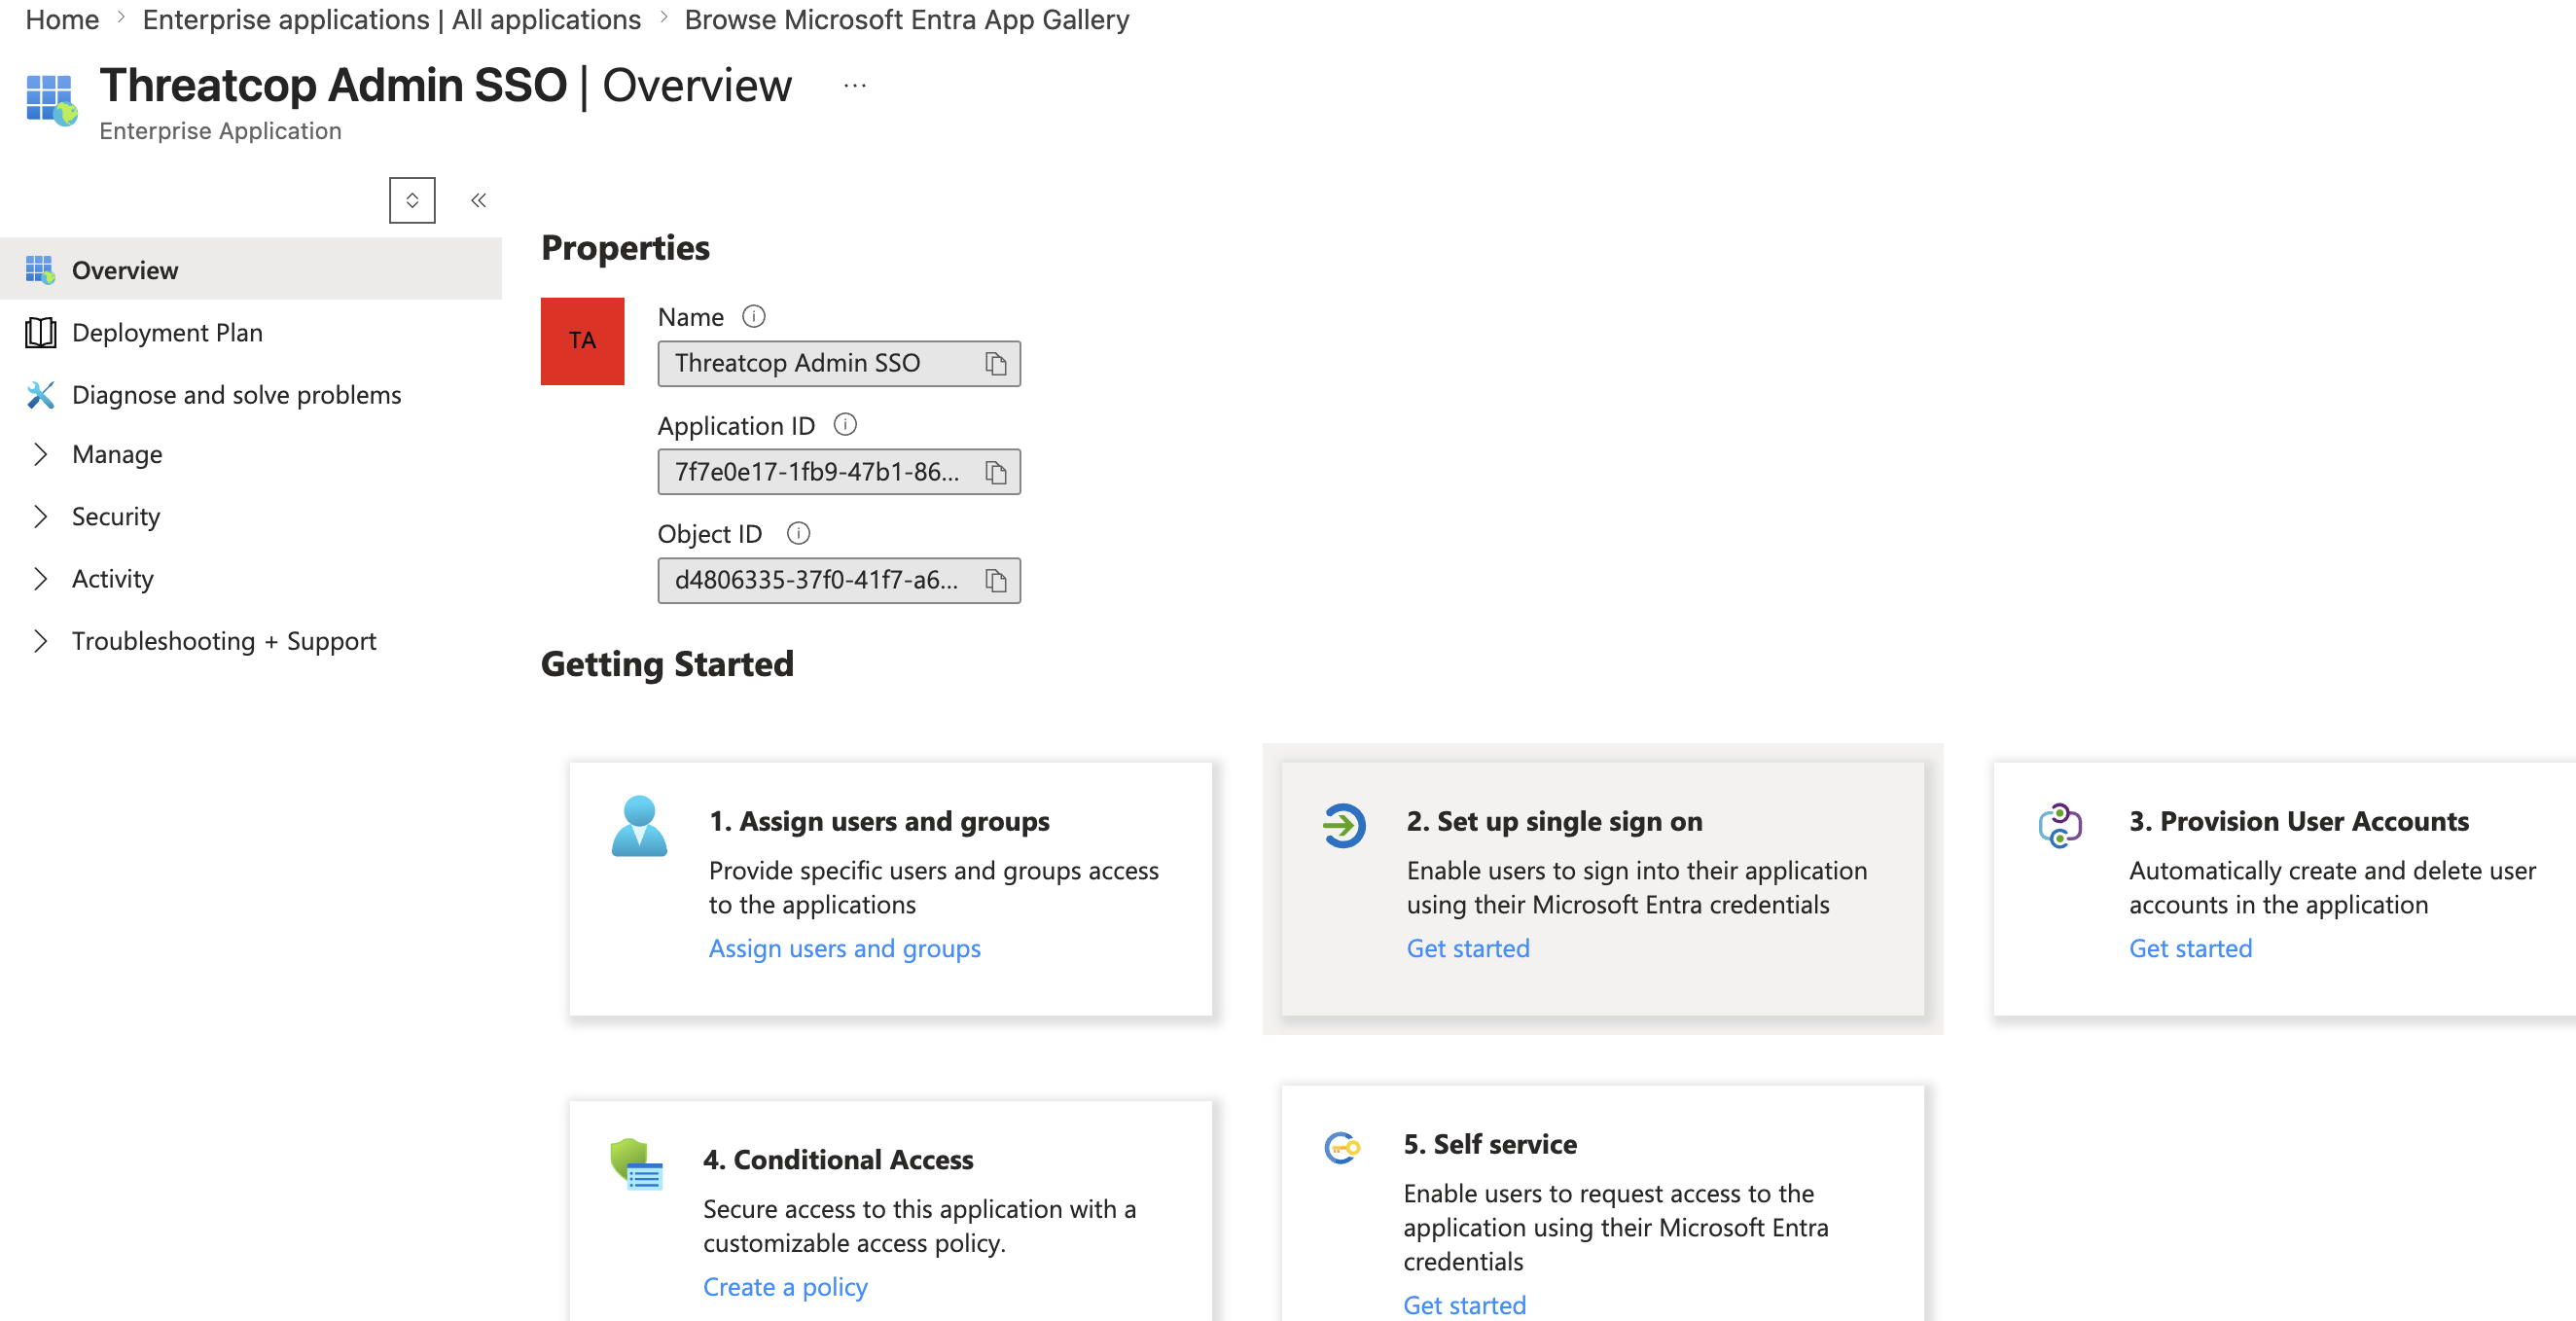Click the Deployment Plan book icon
Viewport: 2576px width, 1321px height.
40,333
